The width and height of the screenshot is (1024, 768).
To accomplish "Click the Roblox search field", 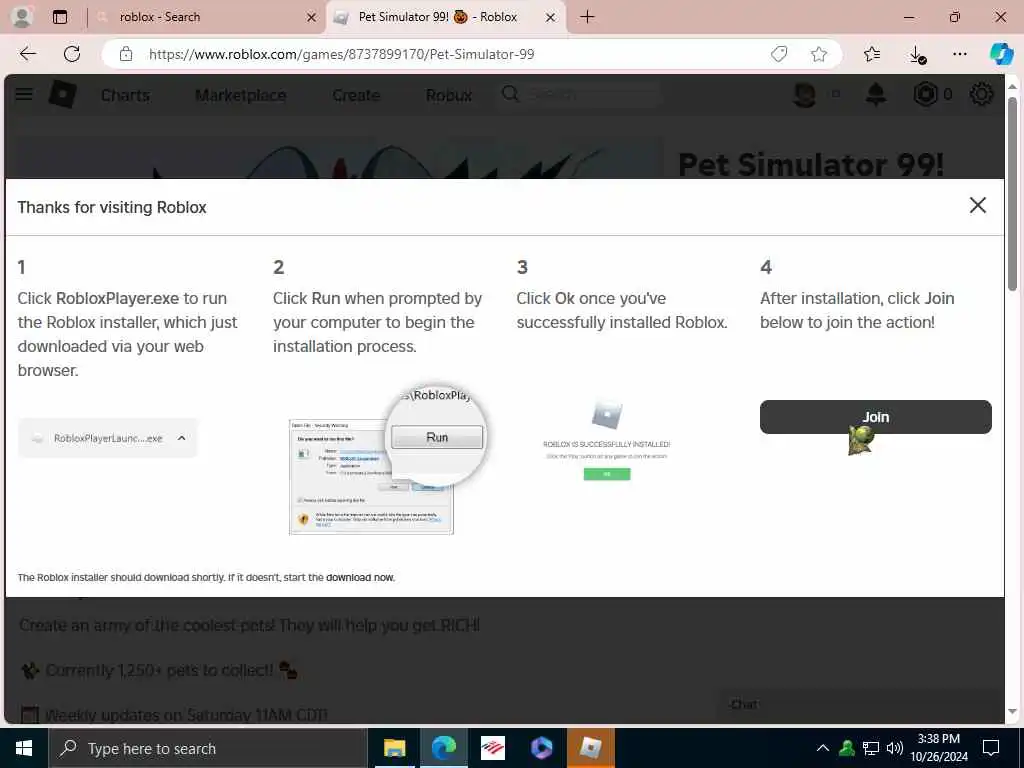I will coord(580,95).
